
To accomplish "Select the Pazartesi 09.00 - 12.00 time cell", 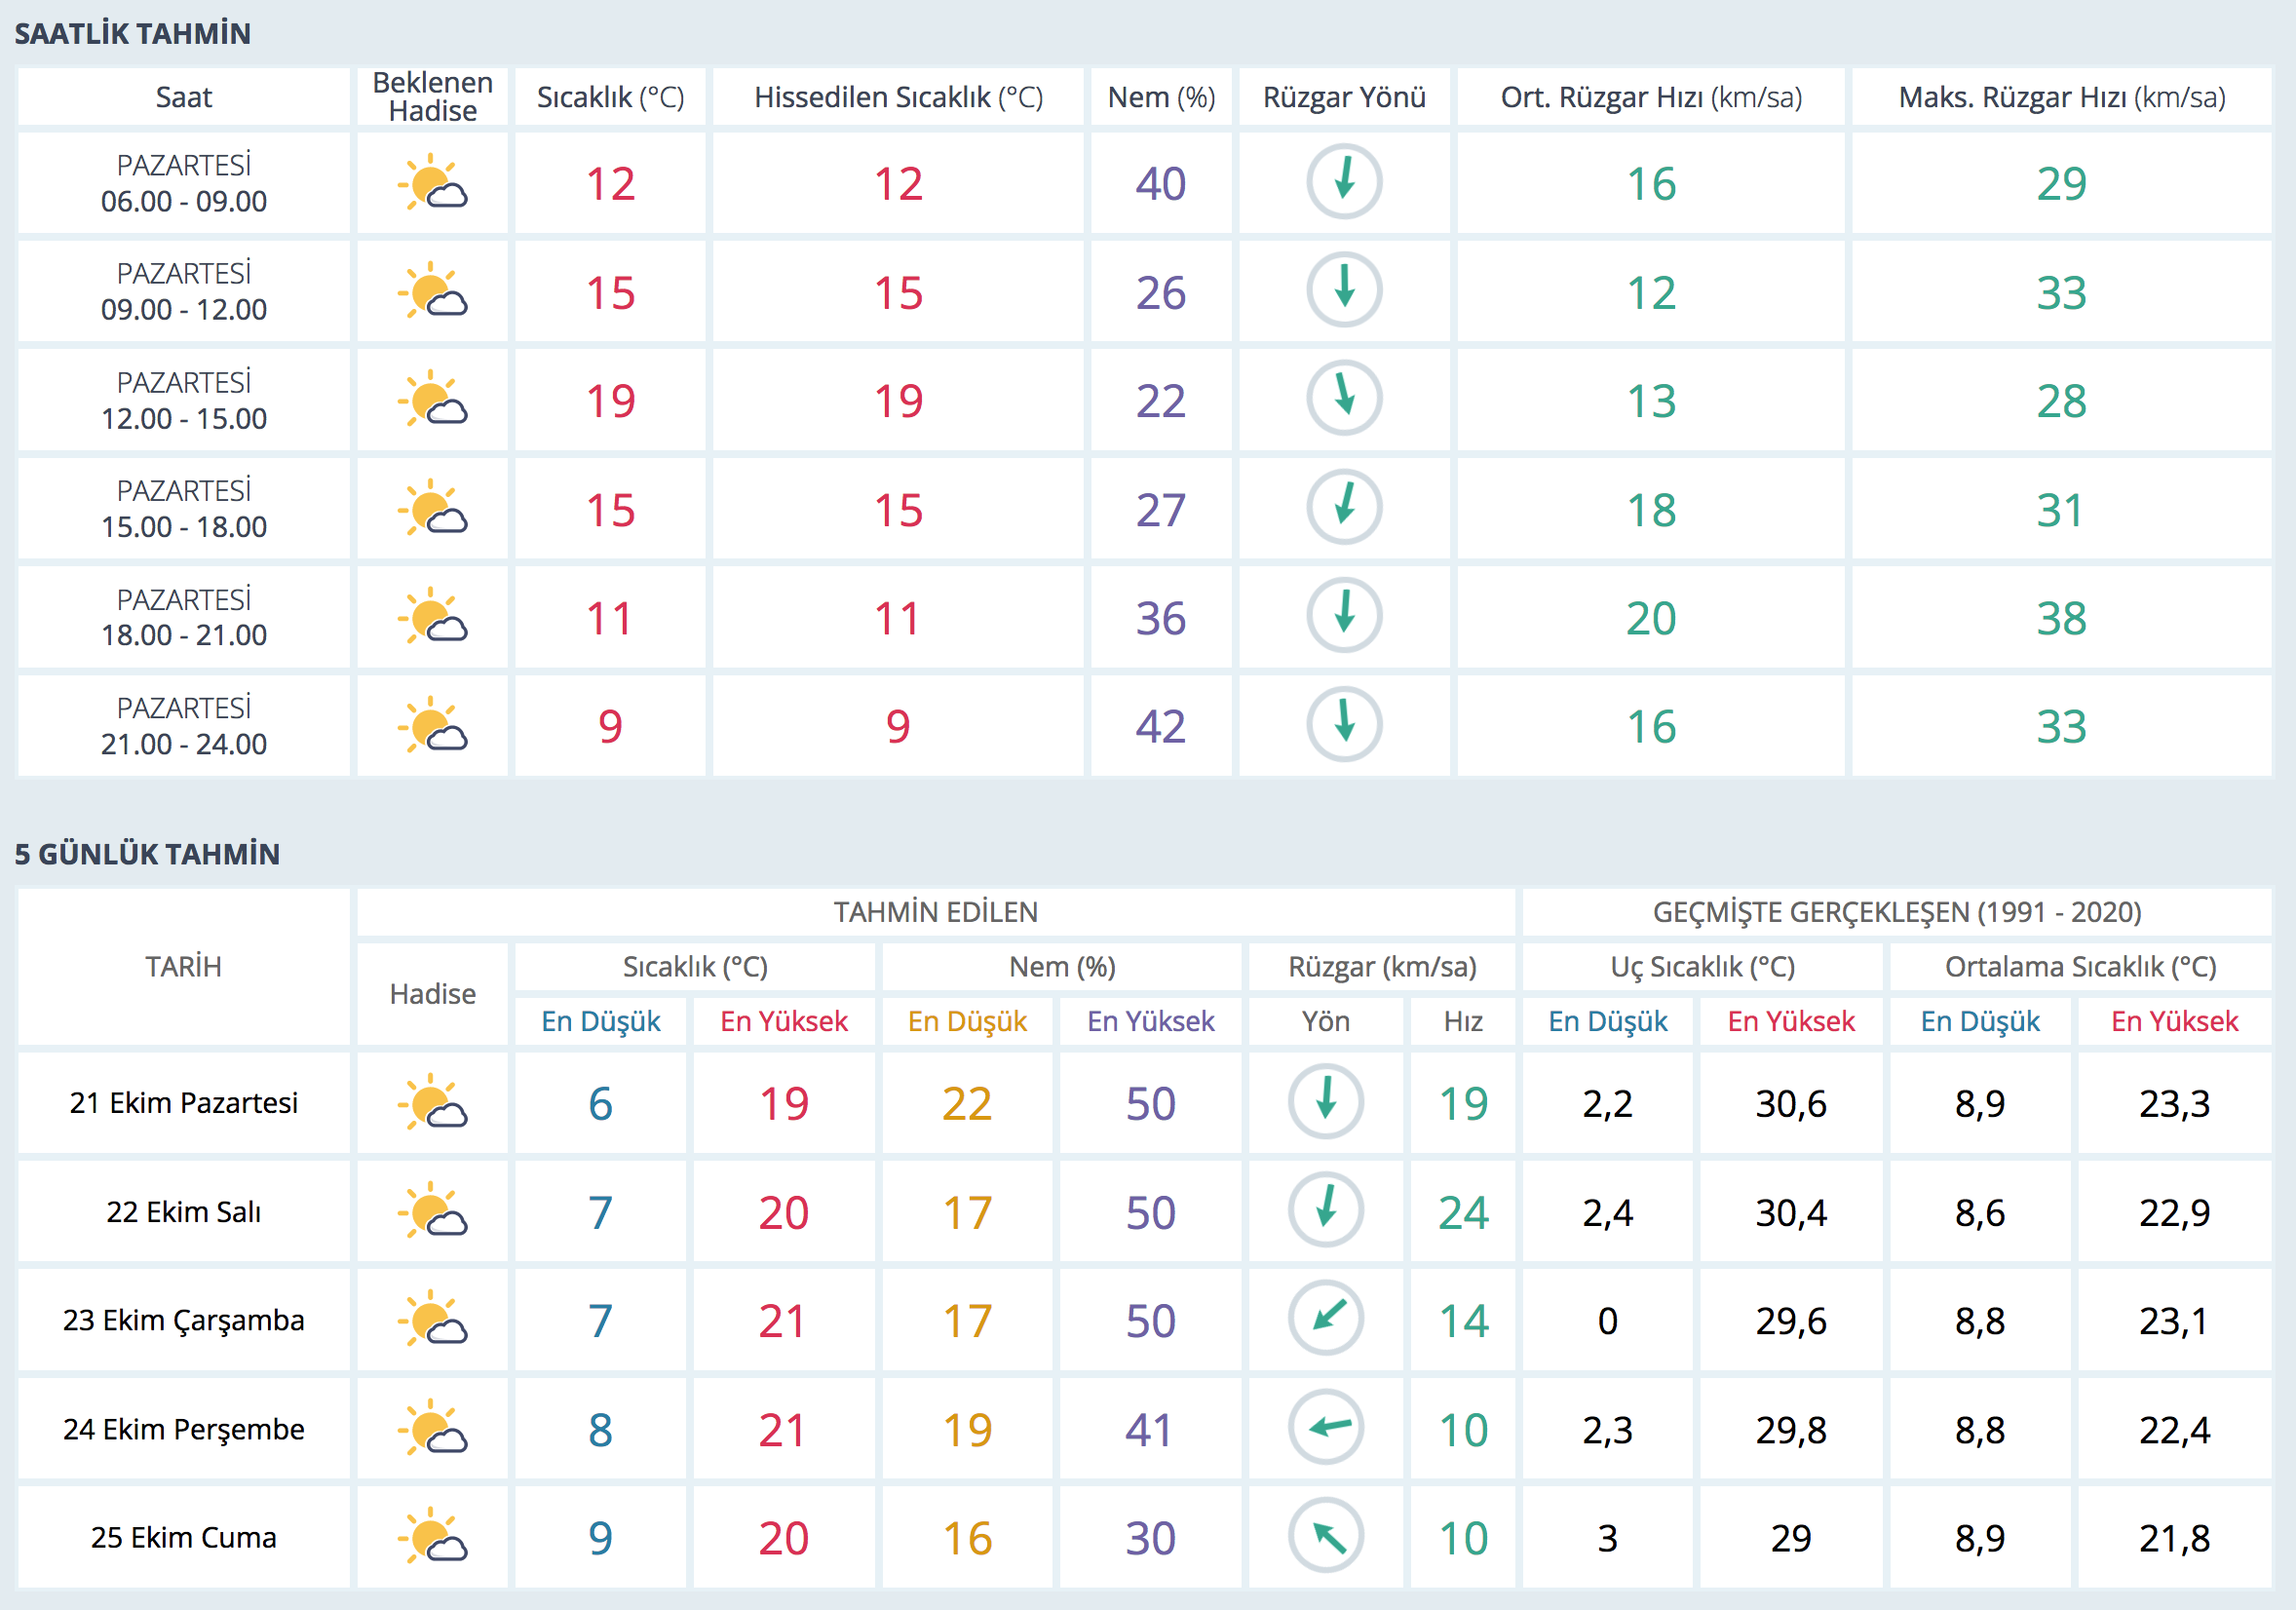I will coord(184,291).
